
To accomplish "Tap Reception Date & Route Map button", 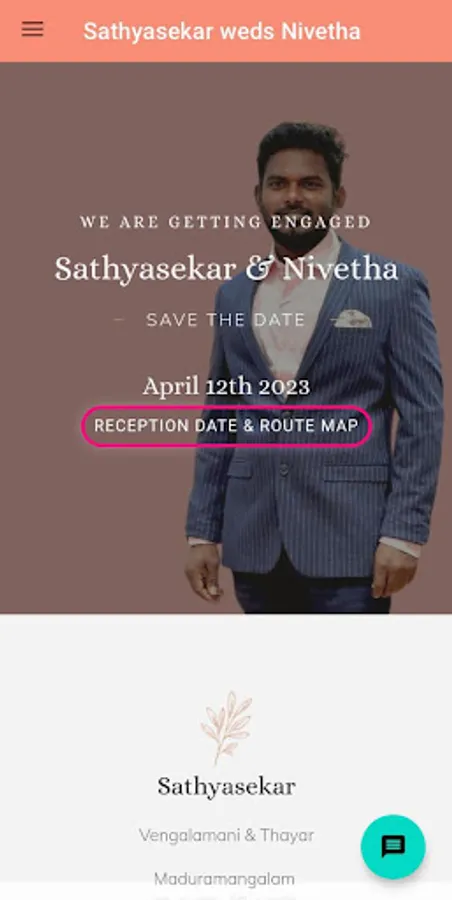I will [226, 426].
